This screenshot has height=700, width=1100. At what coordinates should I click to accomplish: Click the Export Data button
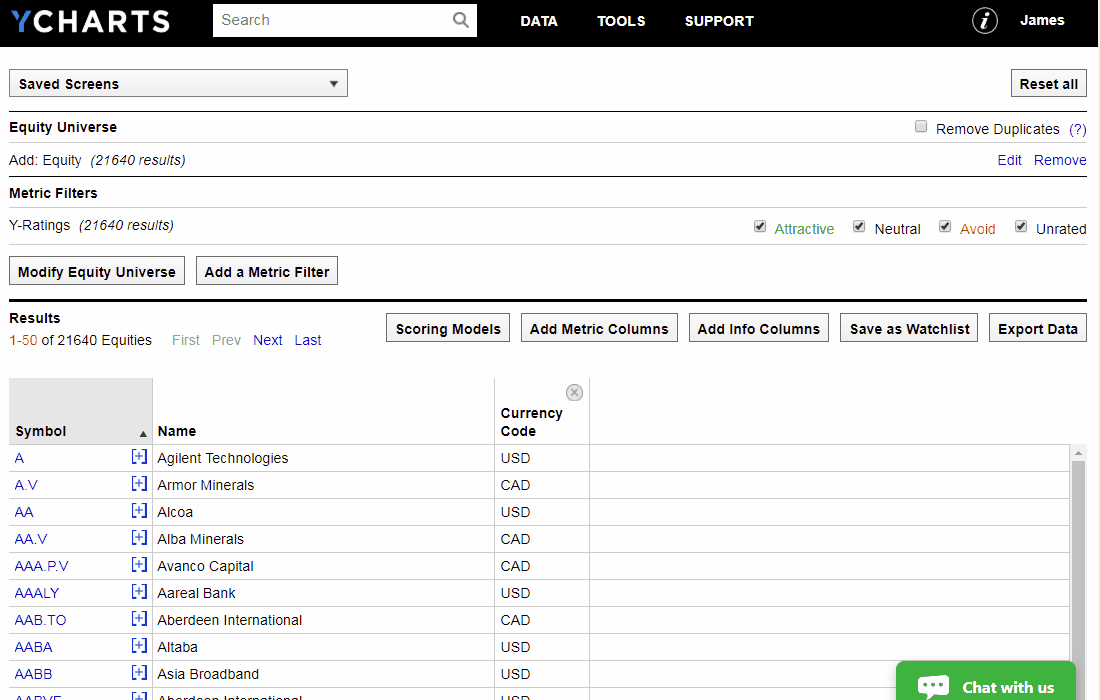point(1038,328)
